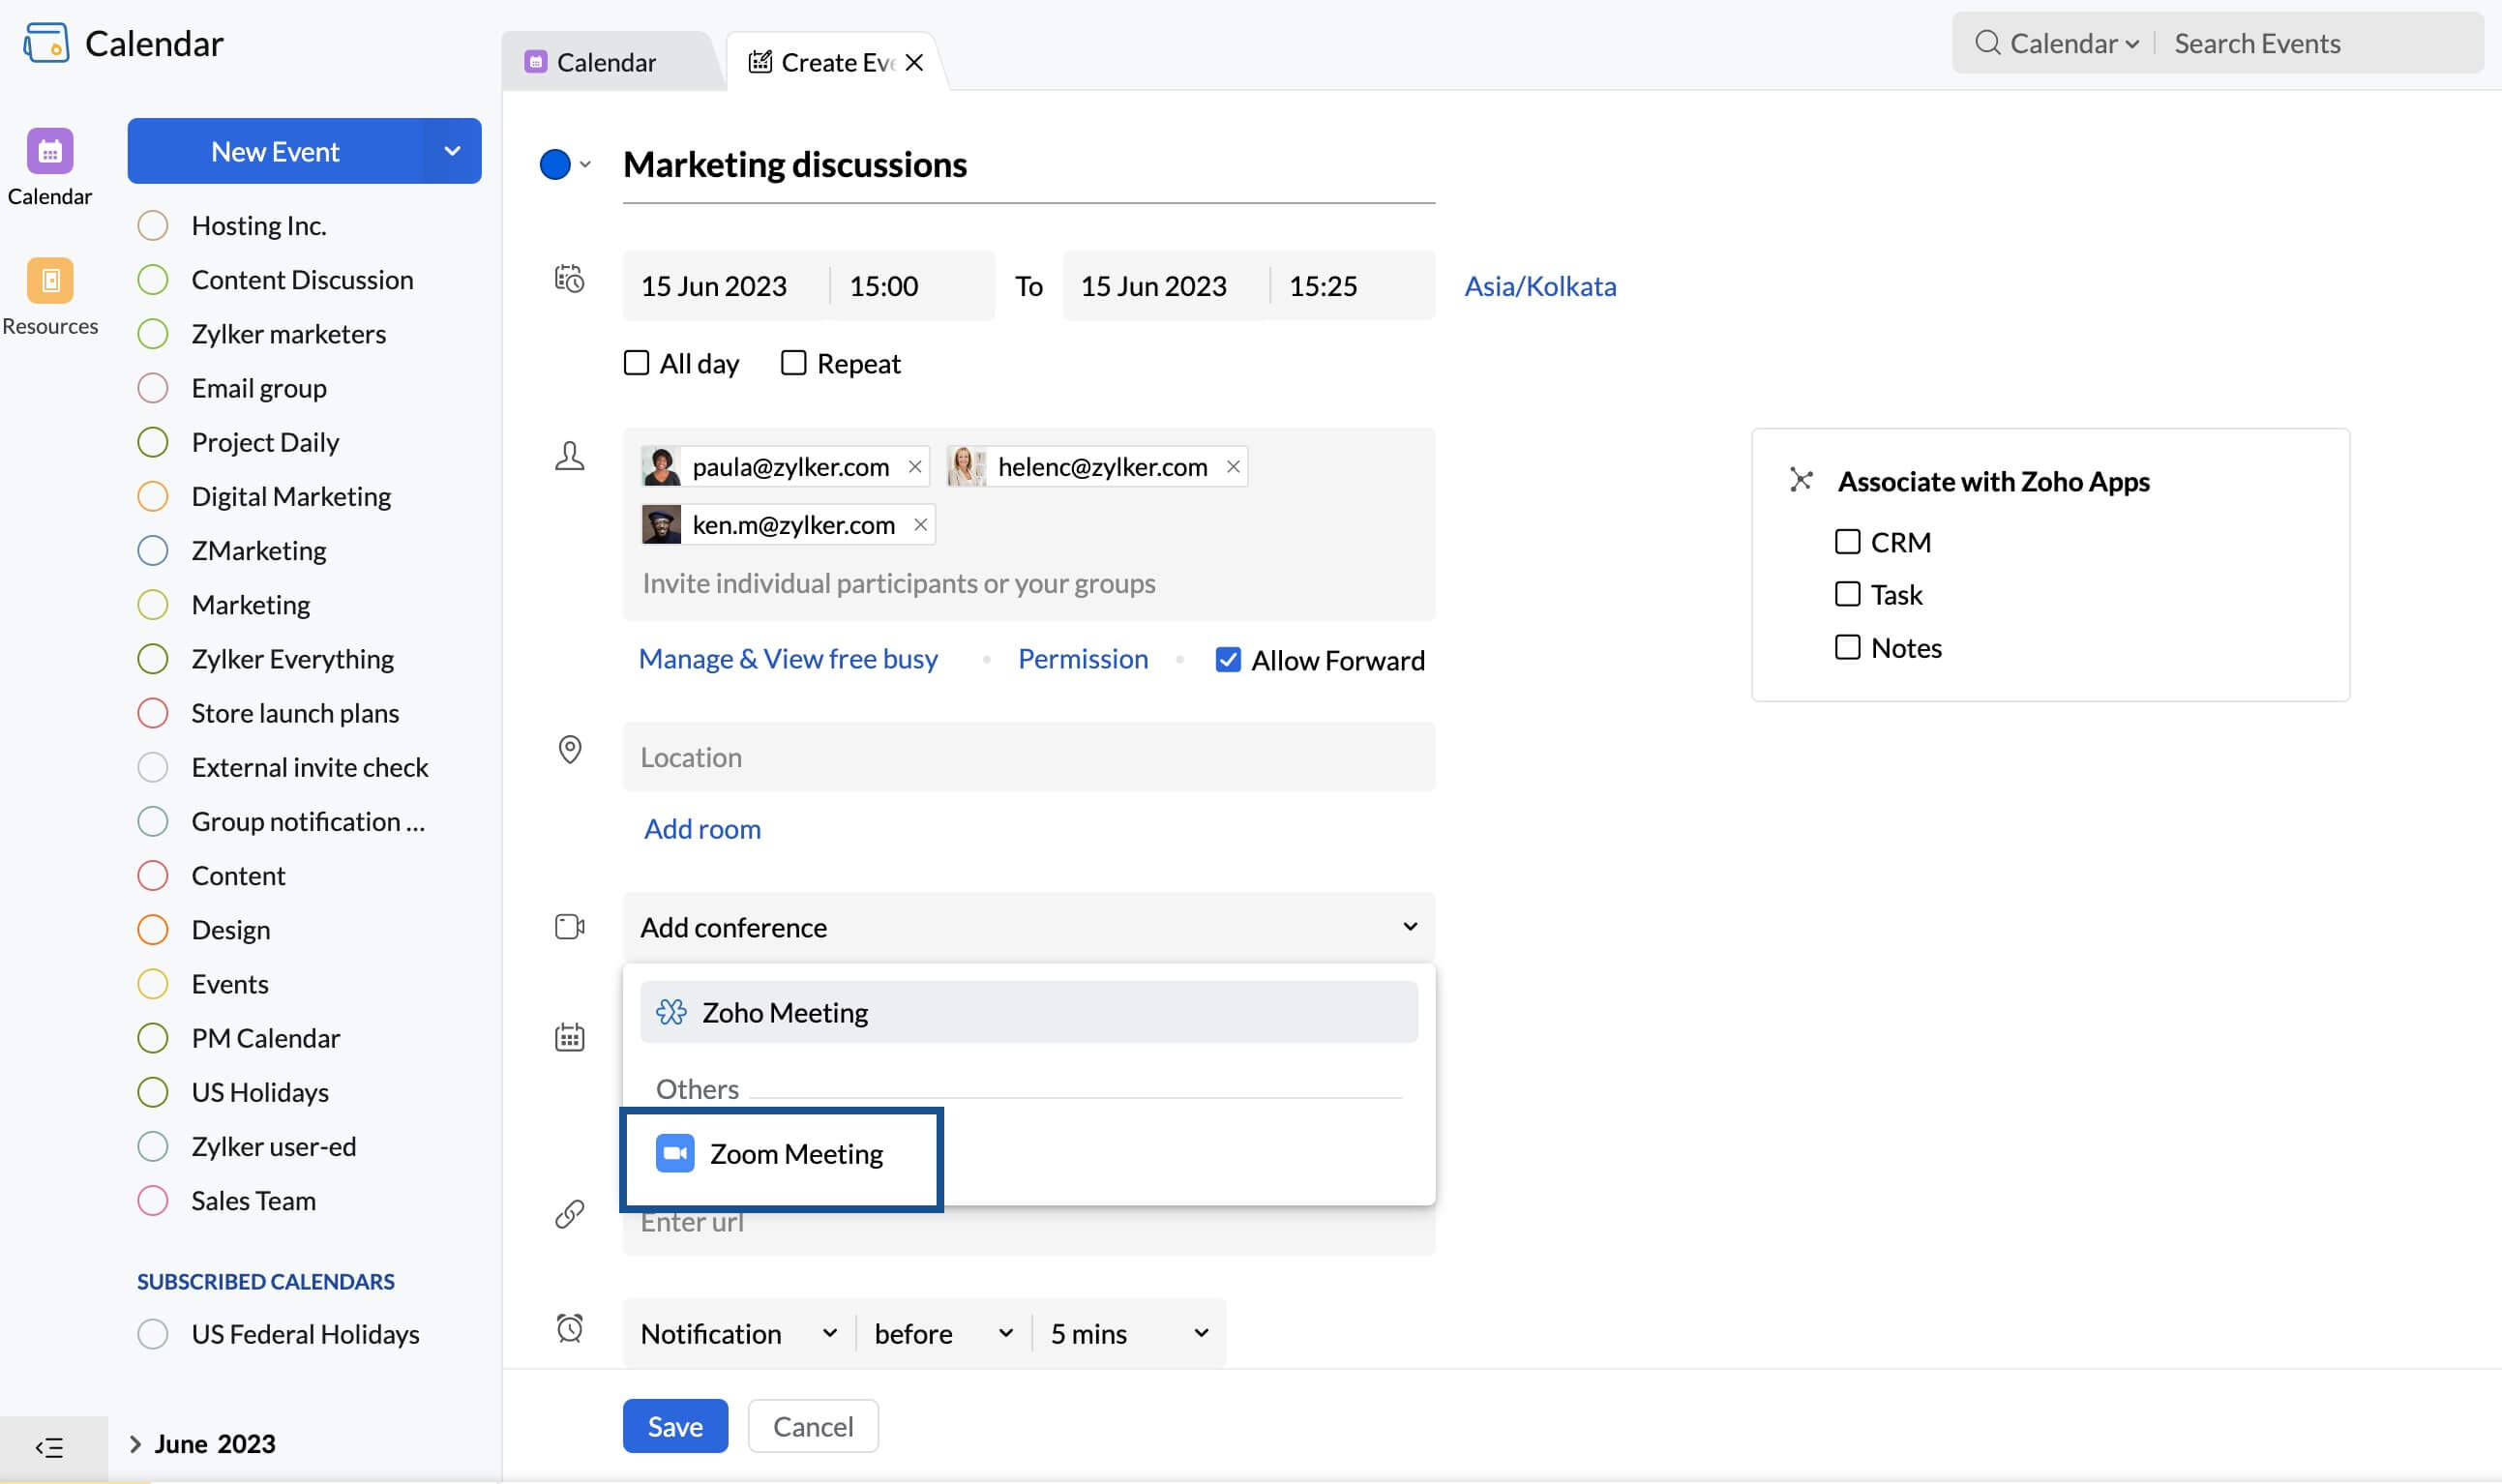Choose Zoho Meeting from conference list
The image size is (2502, 1484).
point(1028,1012)
